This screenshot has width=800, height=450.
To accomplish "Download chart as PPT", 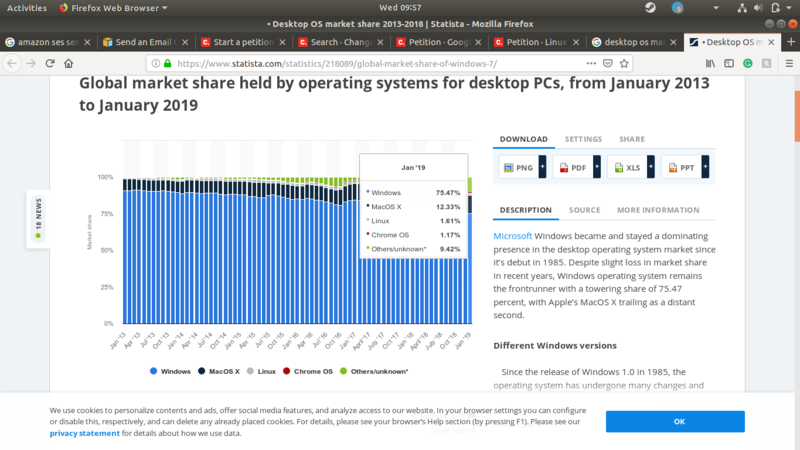I will pyautogui.click(x=681, y=167).
